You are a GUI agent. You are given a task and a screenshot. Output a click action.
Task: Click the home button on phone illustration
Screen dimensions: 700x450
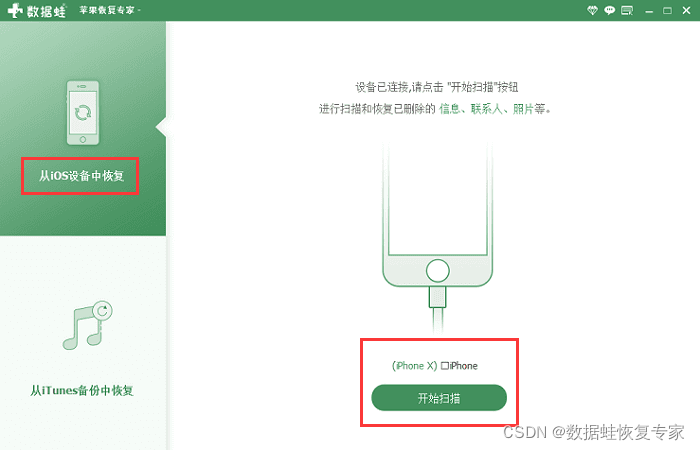coord(438,271)
